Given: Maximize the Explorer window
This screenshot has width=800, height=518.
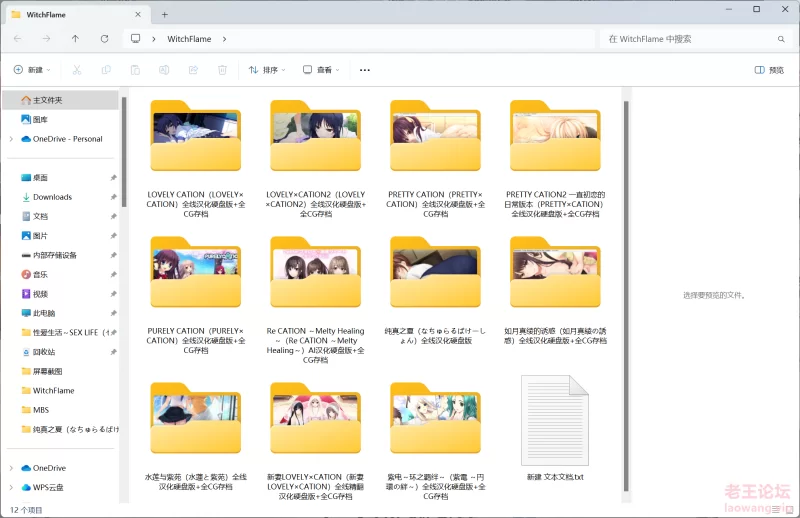Looking at the screenshot, I should tap(757, 9).
